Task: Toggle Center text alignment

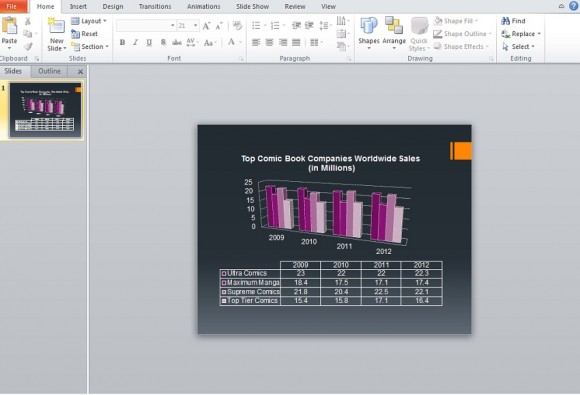Action: pyautogui.click(x=270, y=43)
